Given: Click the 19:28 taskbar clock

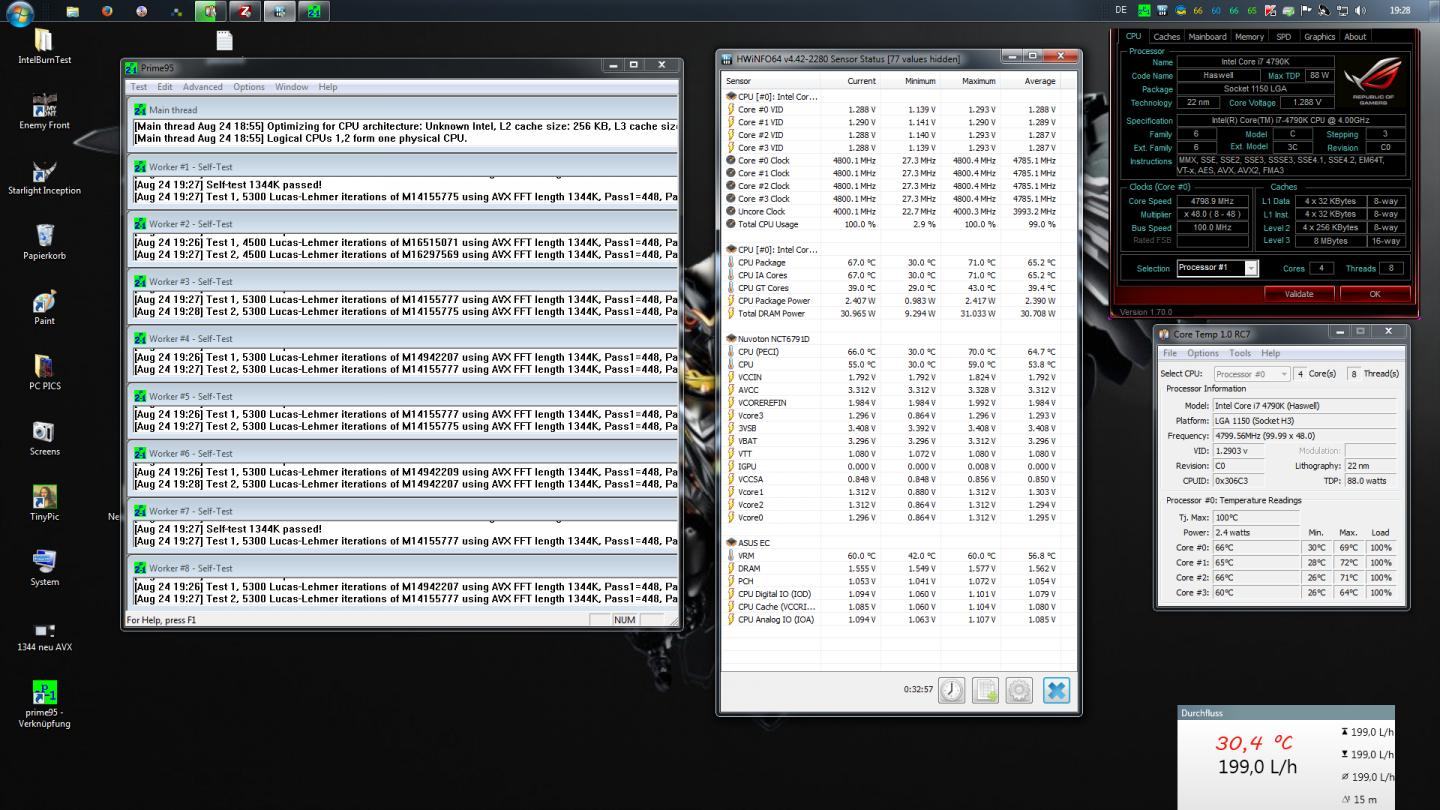Looking at the screenshot, I should click(x=1400, y=10).
